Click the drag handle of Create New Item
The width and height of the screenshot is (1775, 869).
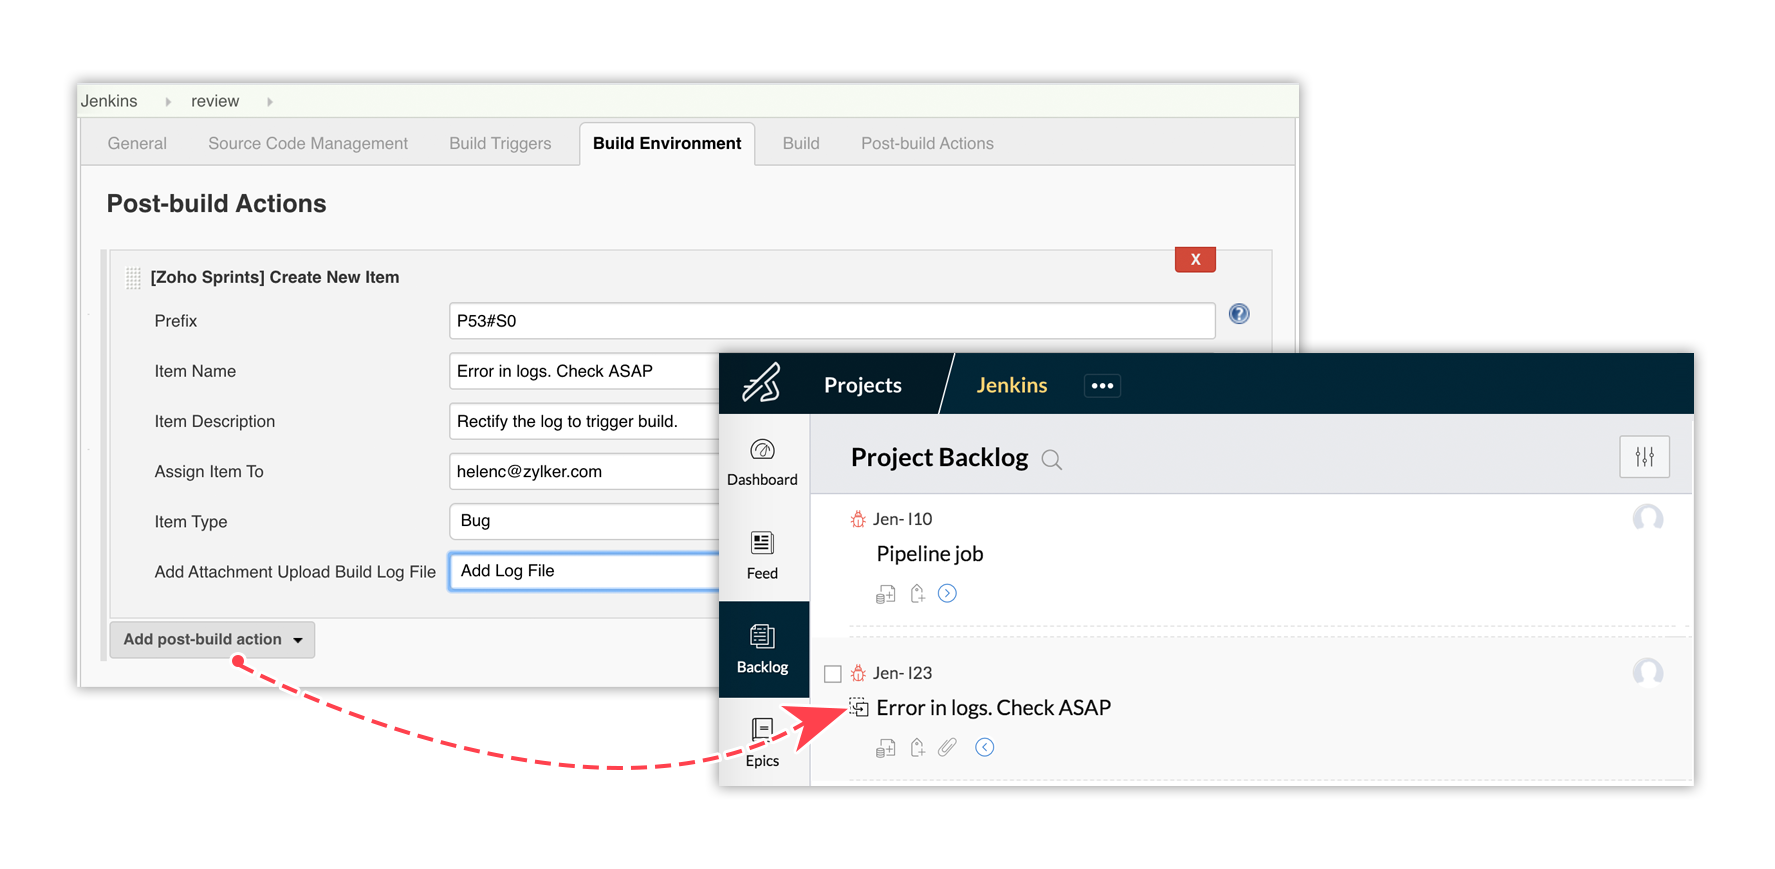click(133, 278)
